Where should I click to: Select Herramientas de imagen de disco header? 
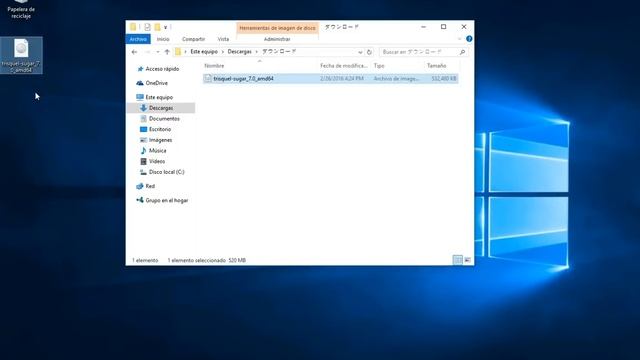[x=277, y=28]
